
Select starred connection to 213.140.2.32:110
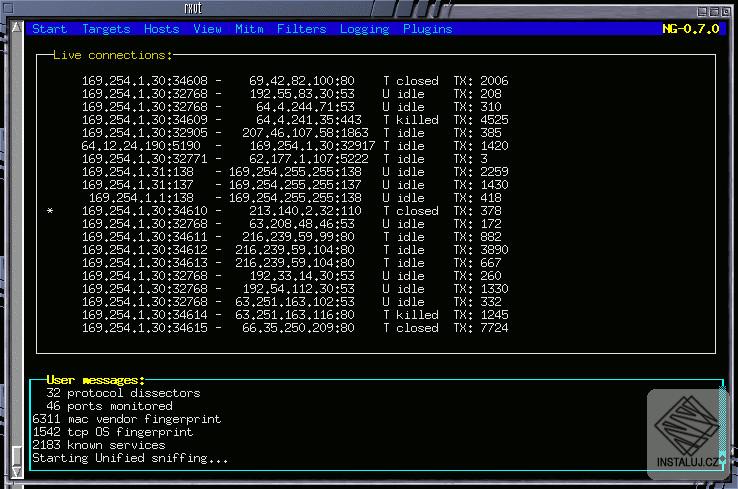(274, 211)
